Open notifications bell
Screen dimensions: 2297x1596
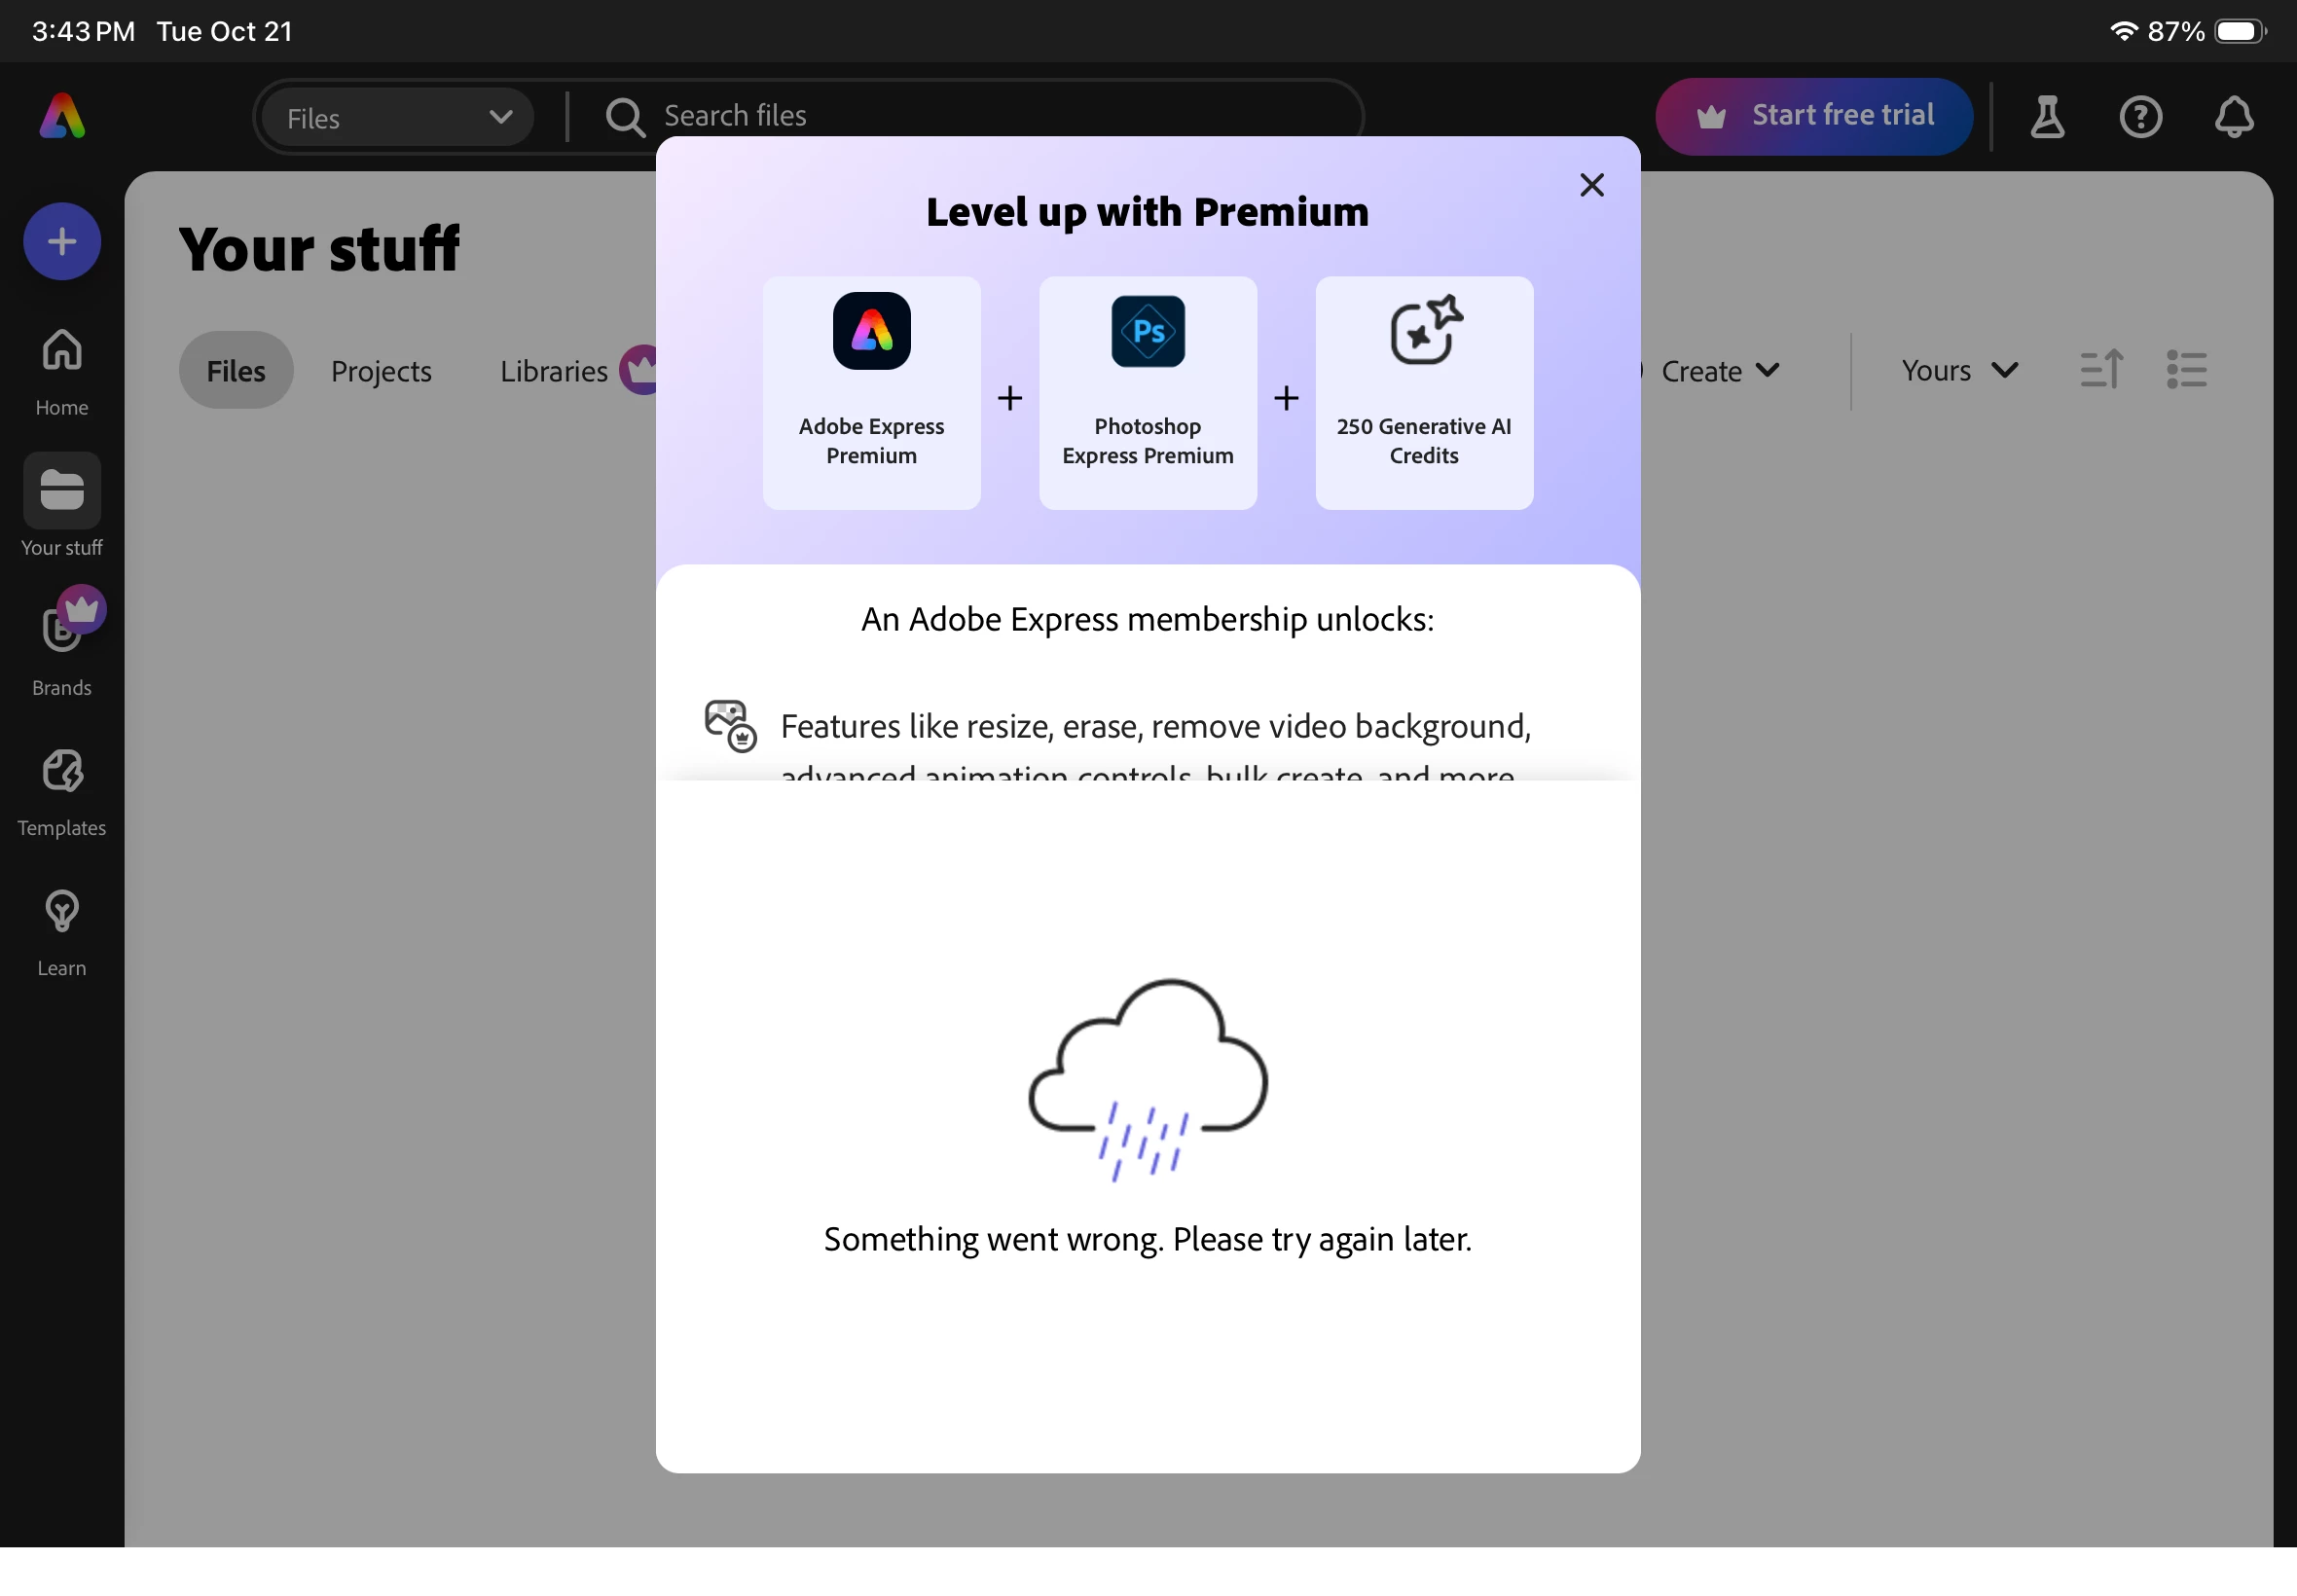click(x=2233, y=117)
